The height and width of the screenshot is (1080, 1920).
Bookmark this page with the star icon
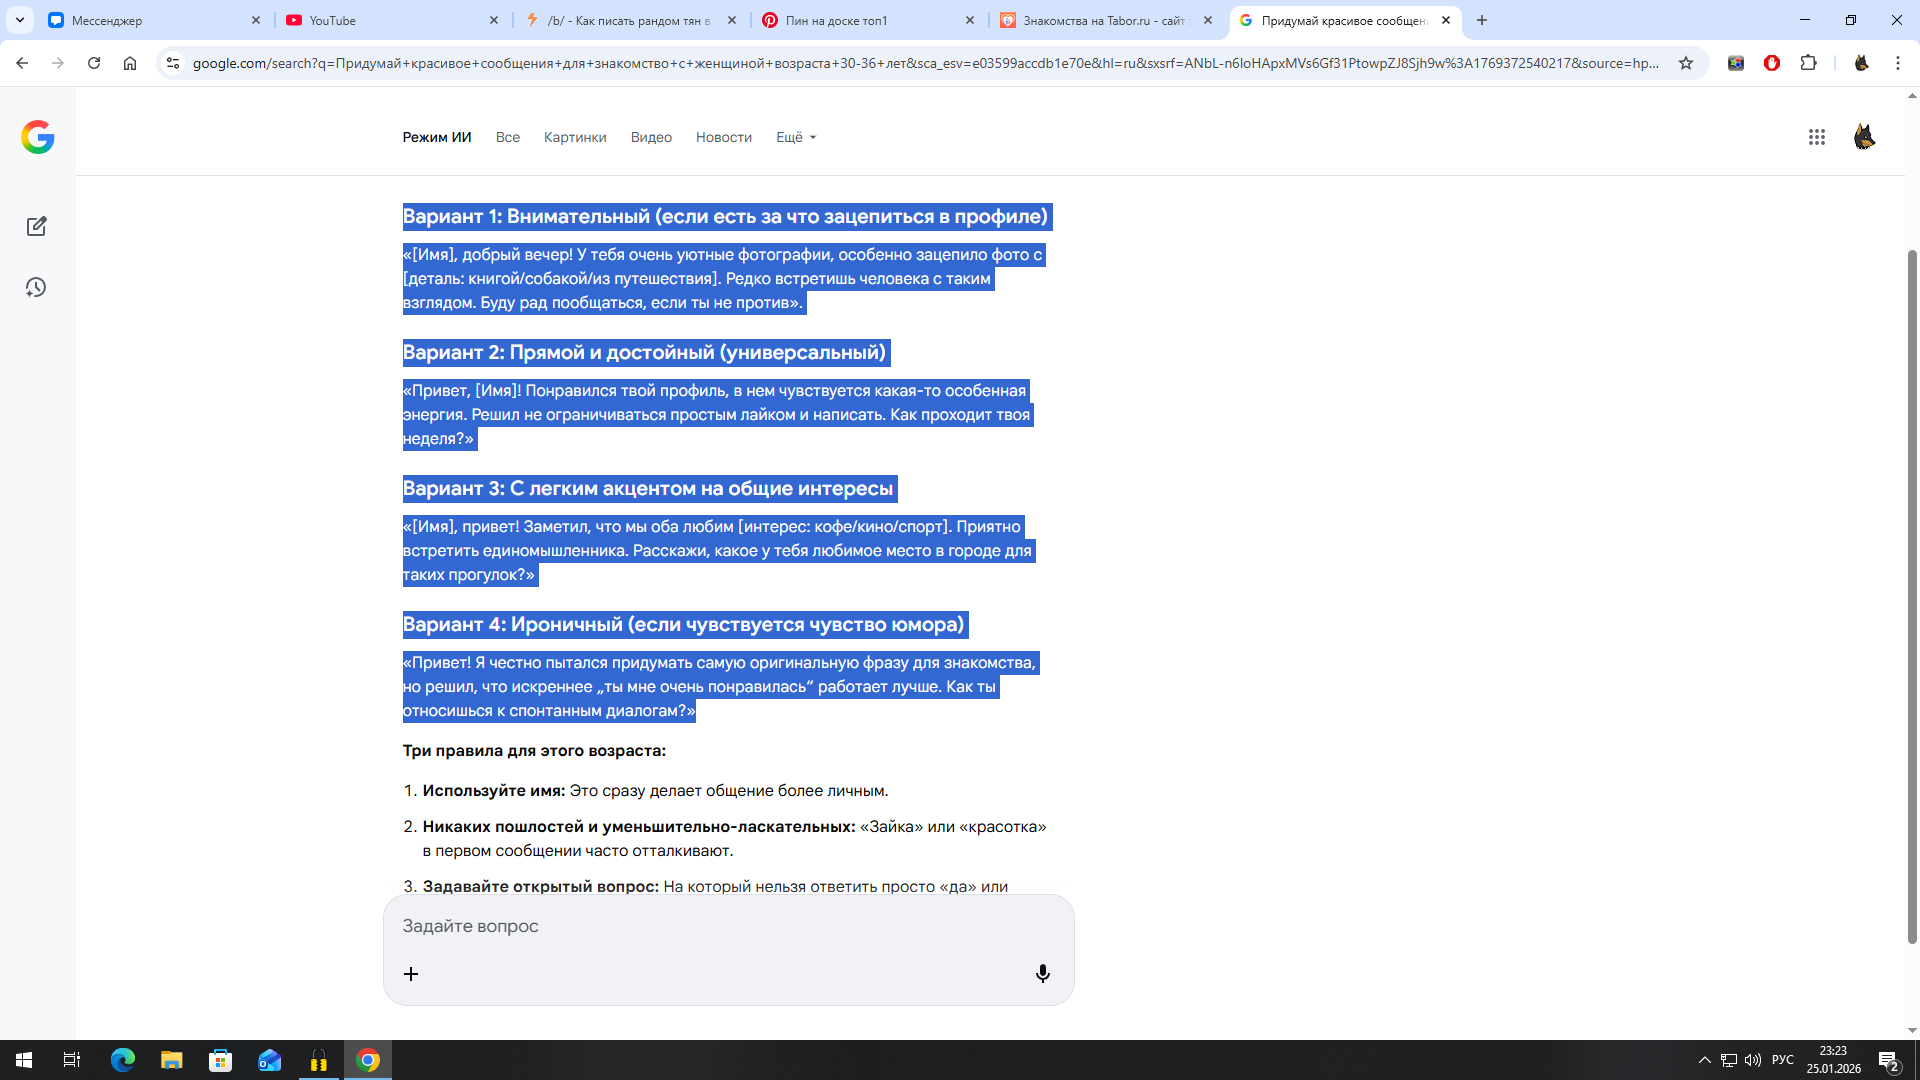tap(1686, 63)
